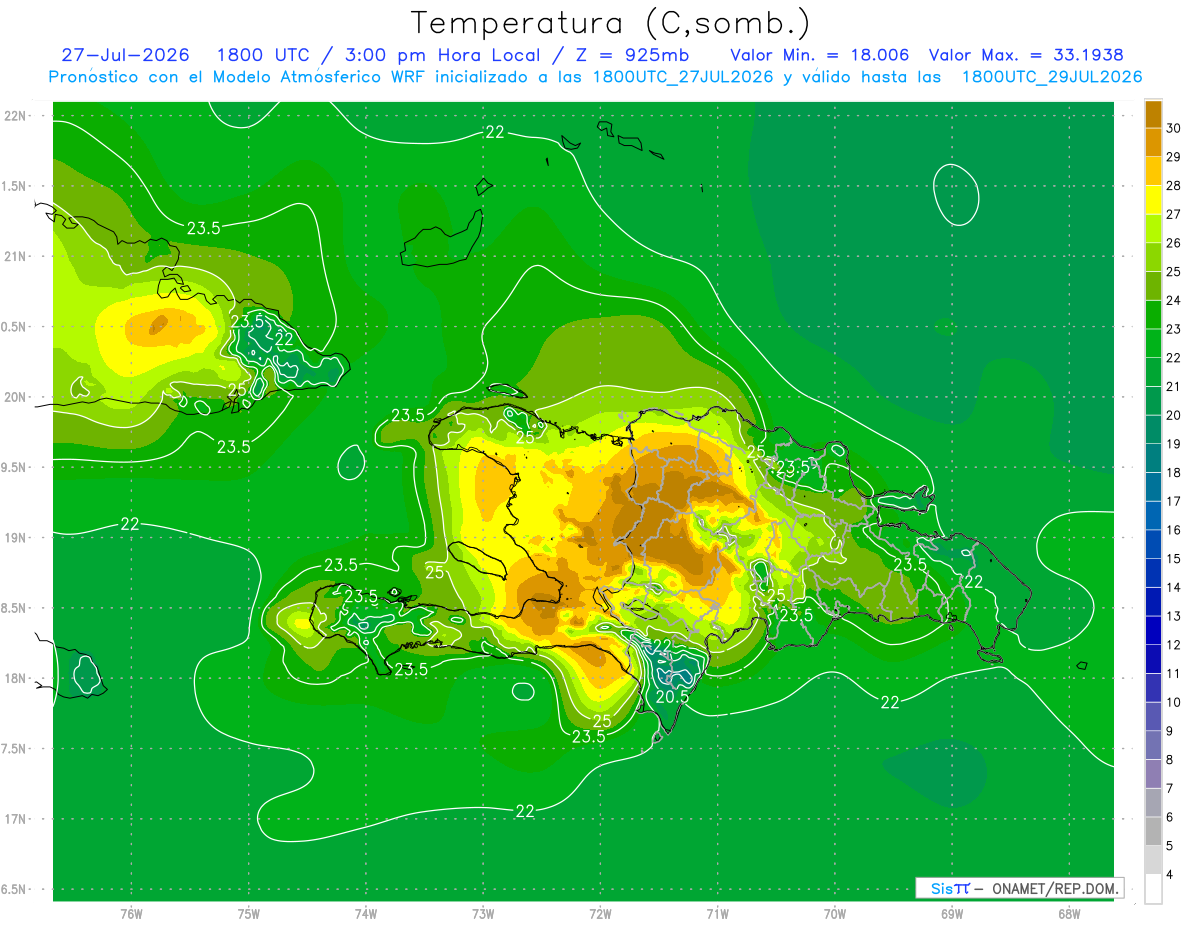Click the initialization time "1800UTC_27JUL2026"
The image size is (1200, 927).
click(x=685, y=77)
